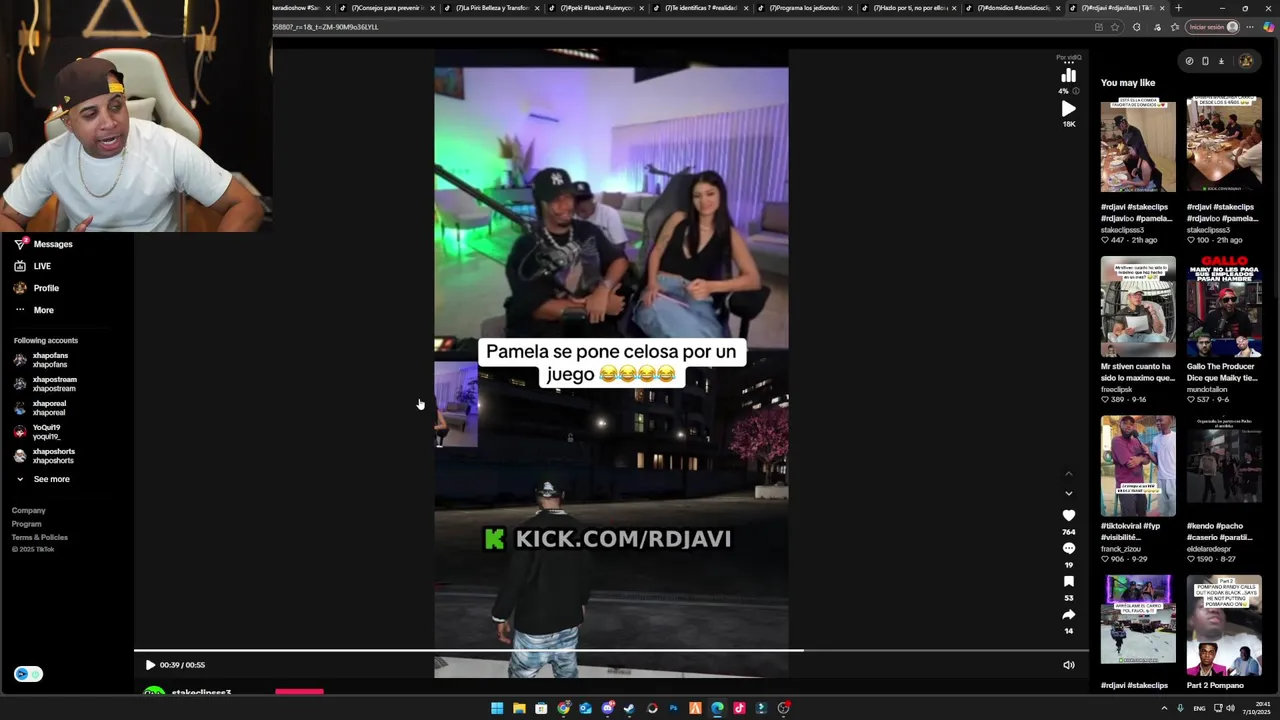Open File Explorer from the taskbar

pos(519,708)
